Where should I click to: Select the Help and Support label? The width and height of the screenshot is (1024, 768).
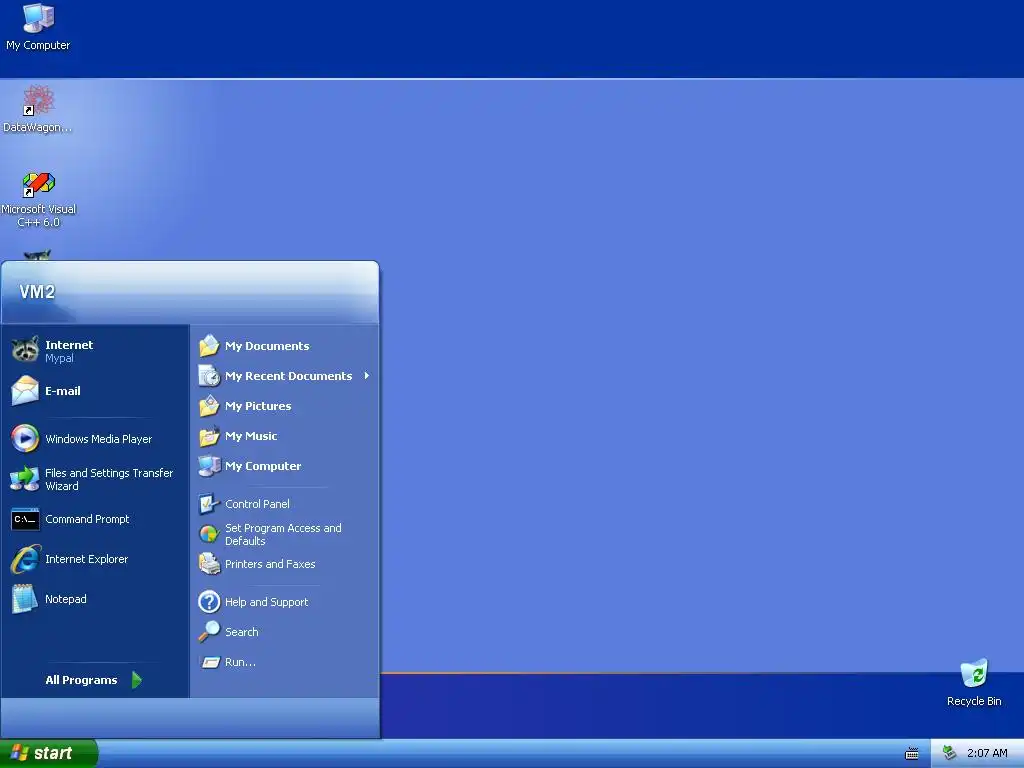click(x=266, y=601)
